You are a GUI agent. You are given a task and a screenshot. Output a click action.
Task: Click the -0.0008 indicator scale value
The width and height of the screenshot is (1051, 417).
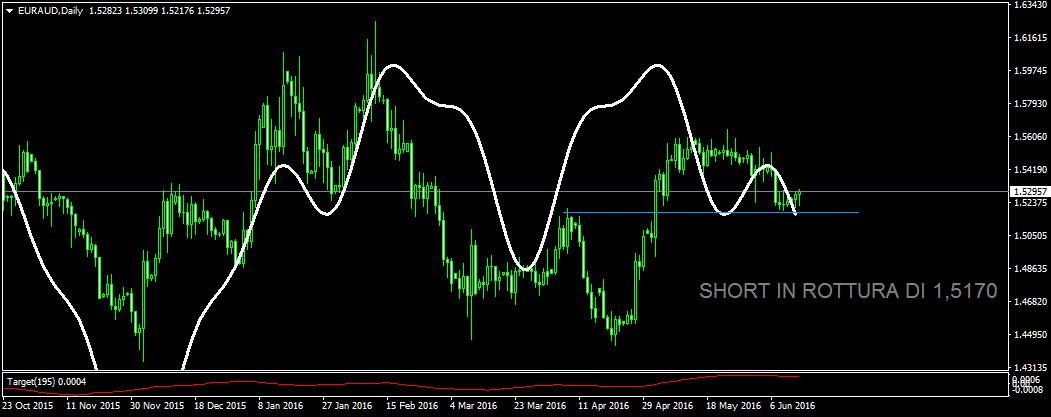pos(1029,388)
